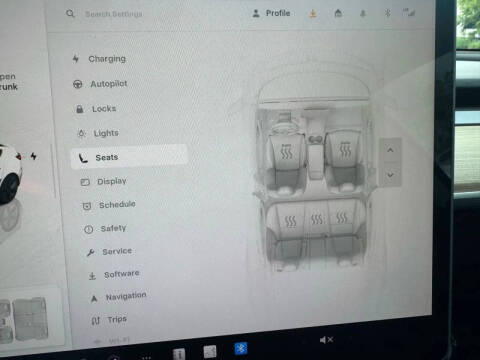This screenshot has width=480, height=360.
Task: Open notifications via the bell icon
Action: point(363,13)
